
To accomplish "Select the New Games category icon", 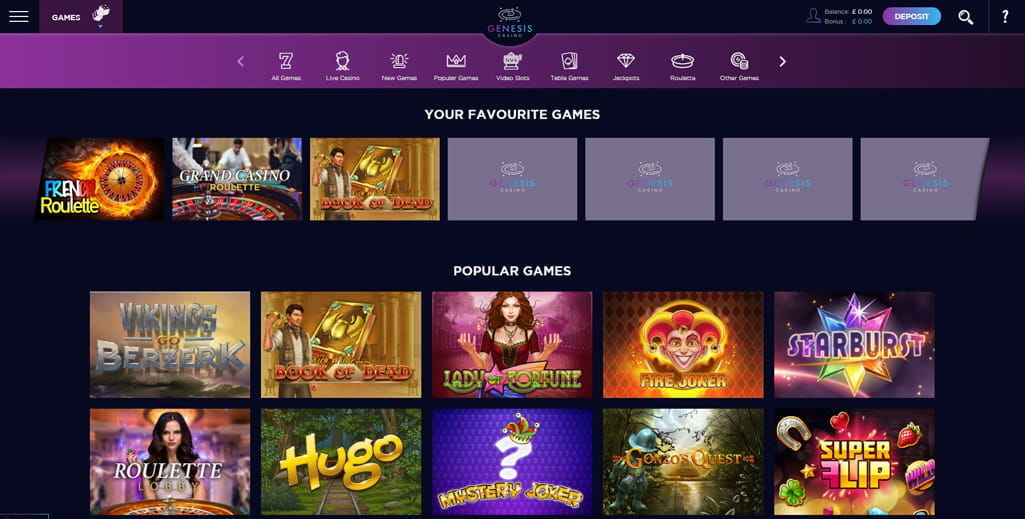I will point(399,66).
